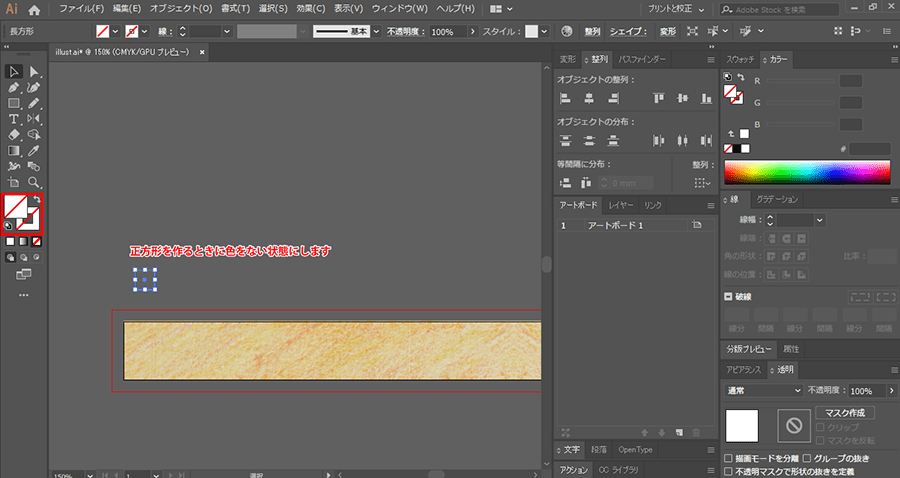Toggle グループの抜き checkbox

tap(806, 458)
